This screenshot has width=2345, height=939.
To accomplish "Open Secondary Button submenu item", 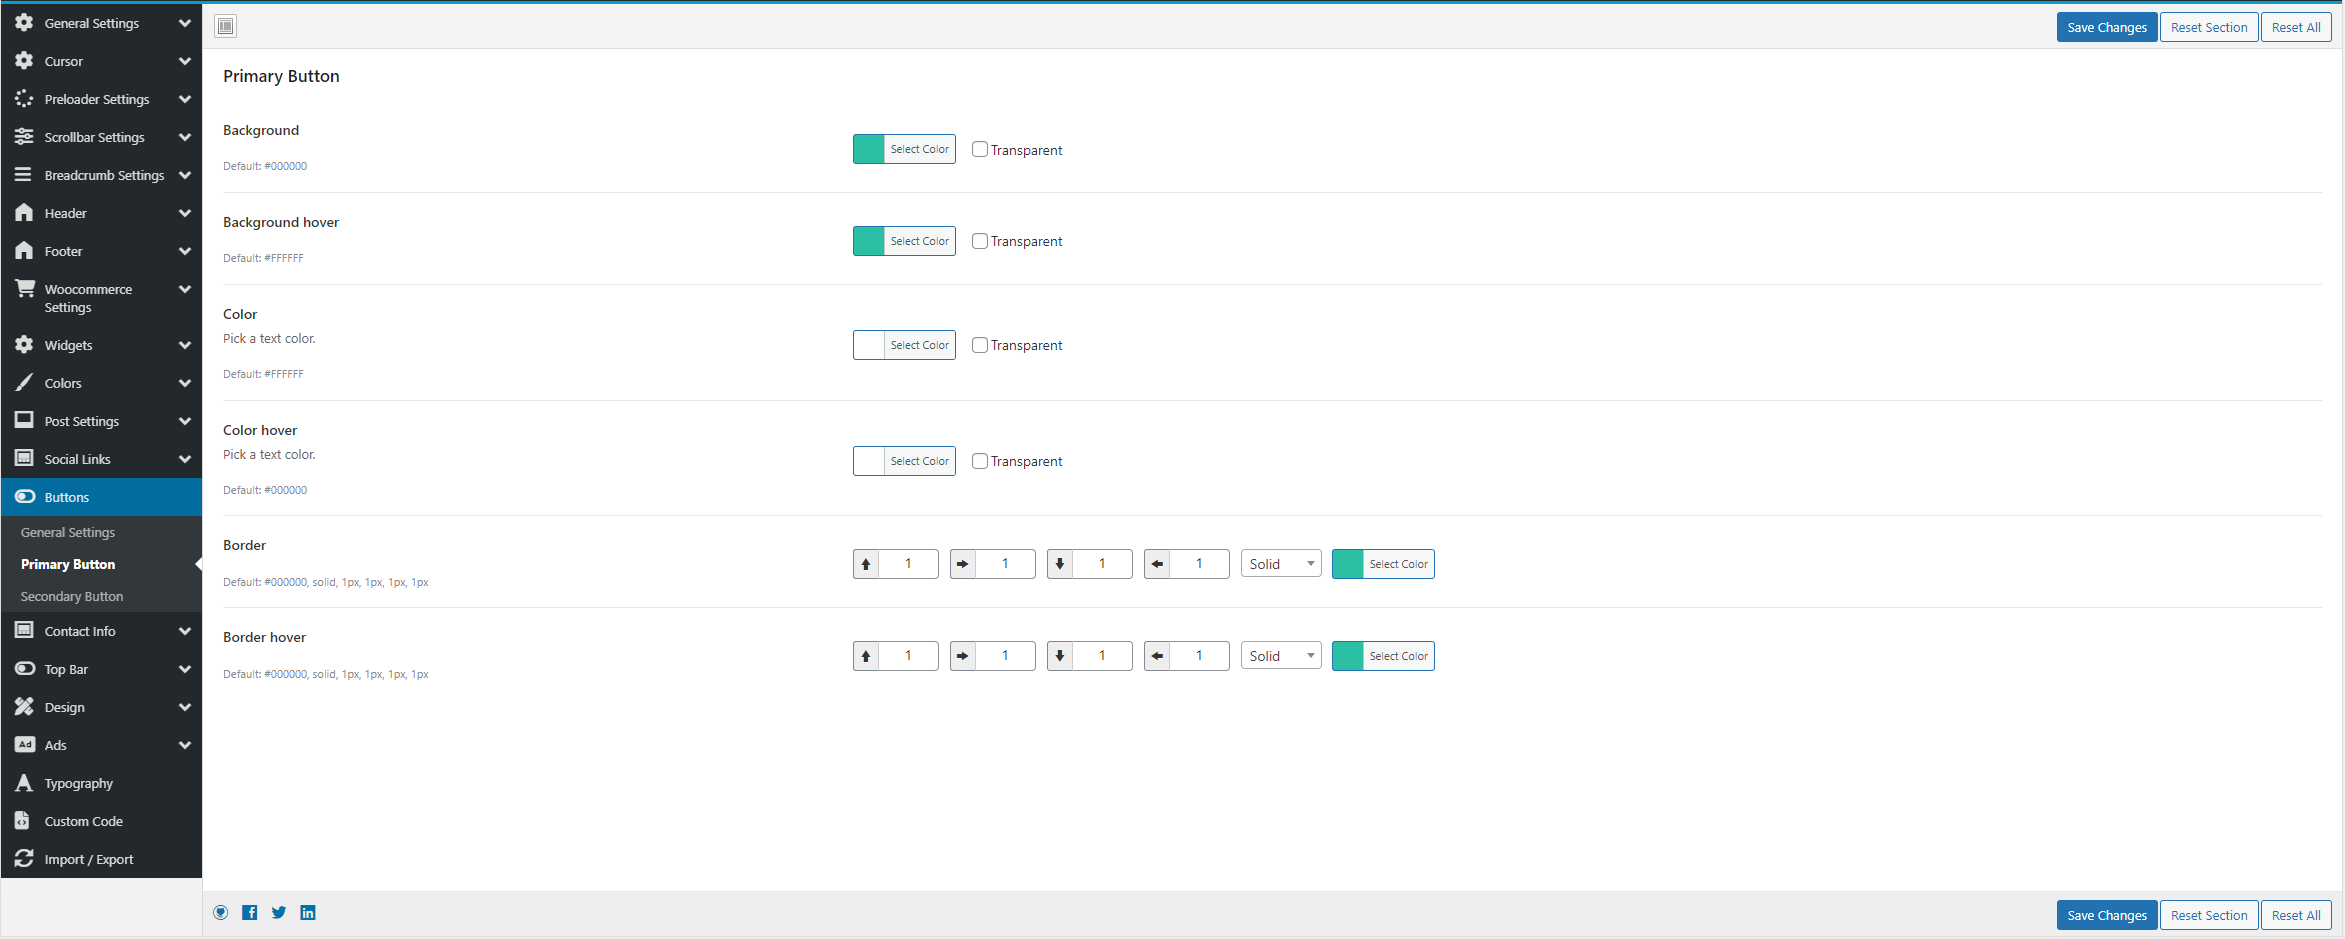I will tap(72, 596).
